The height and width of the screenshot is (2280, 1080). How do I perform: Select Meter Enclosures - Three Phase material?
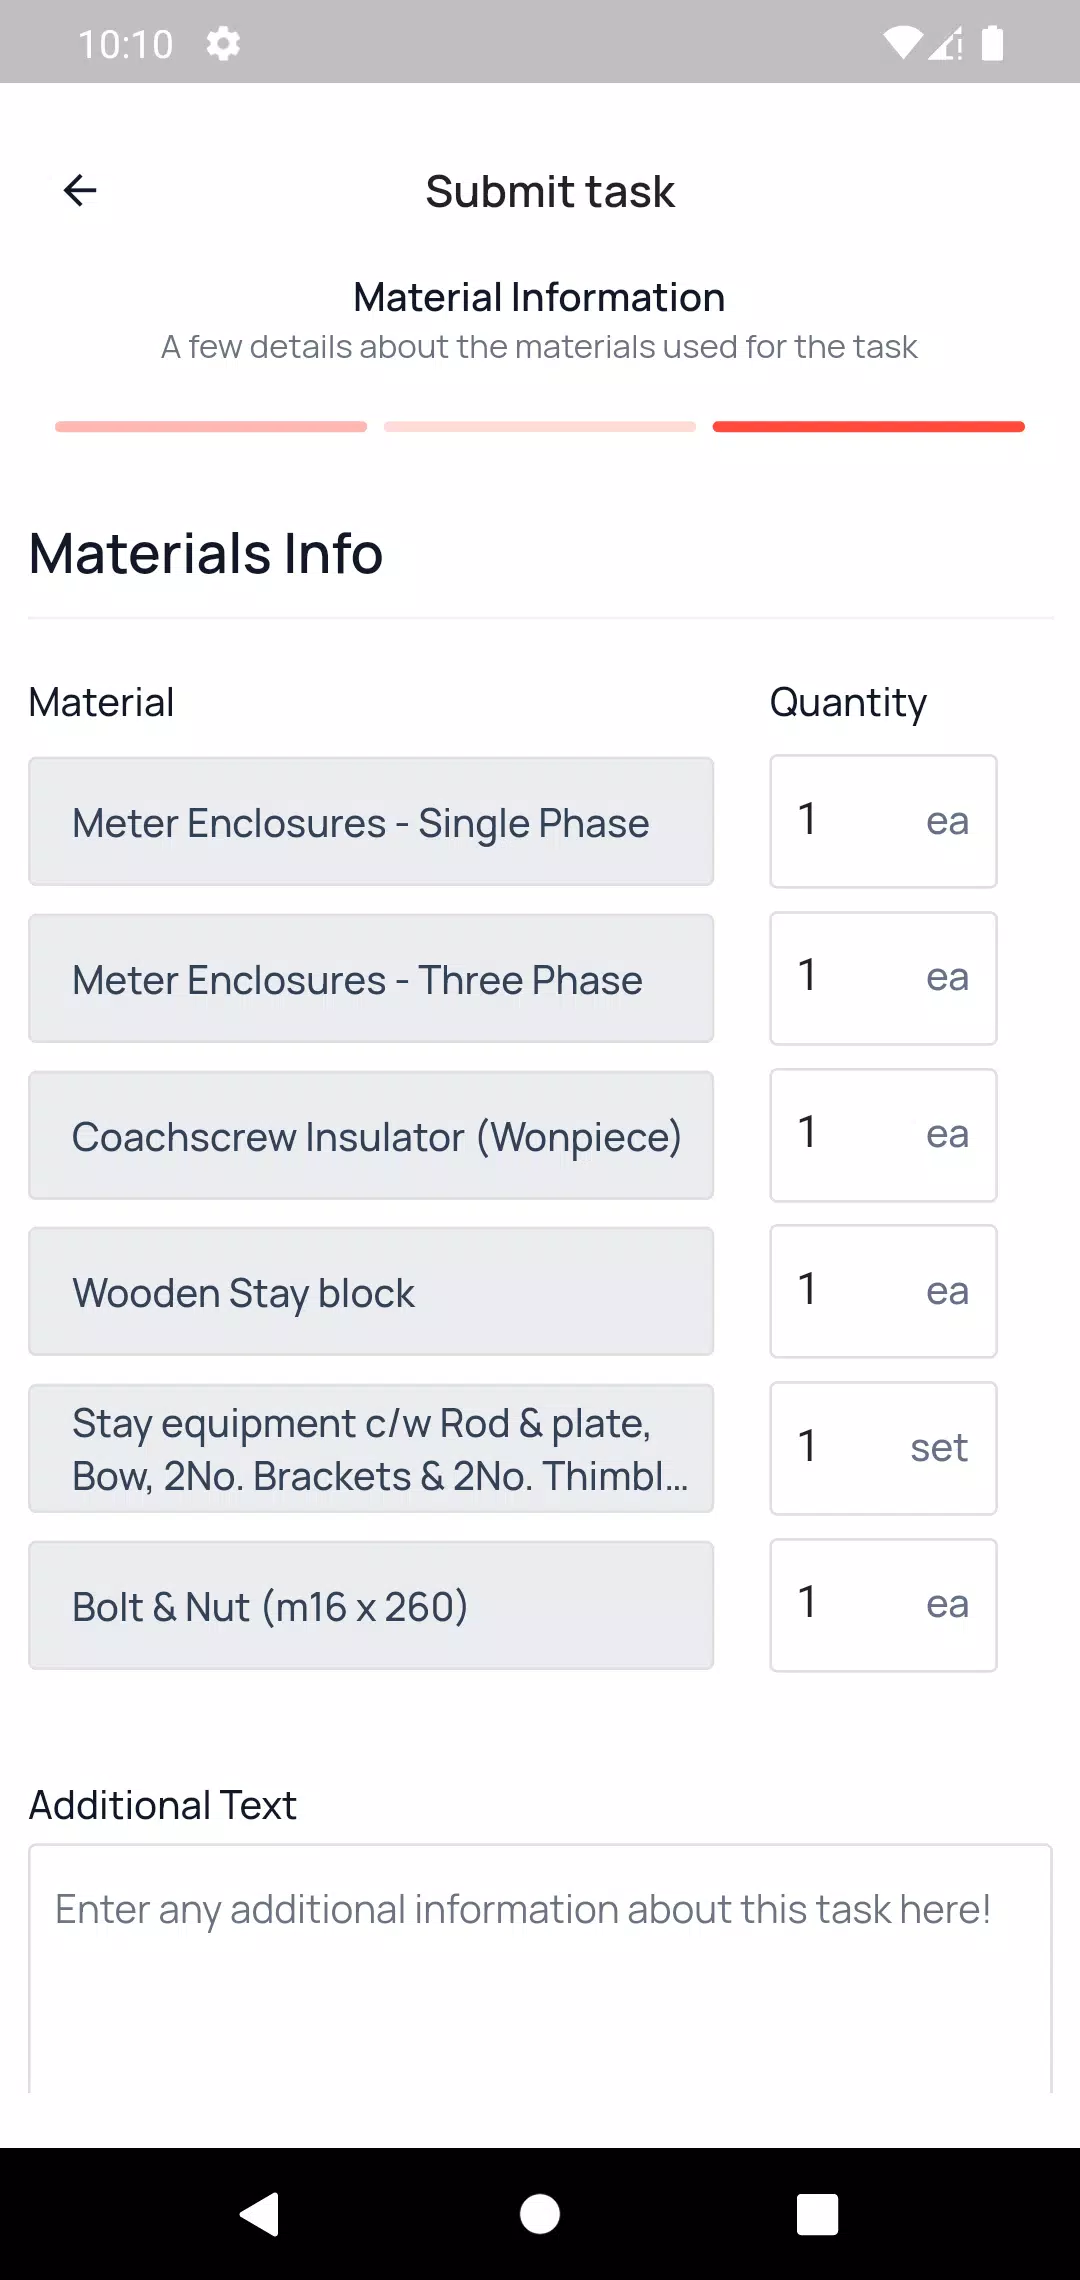click(371, 978)
